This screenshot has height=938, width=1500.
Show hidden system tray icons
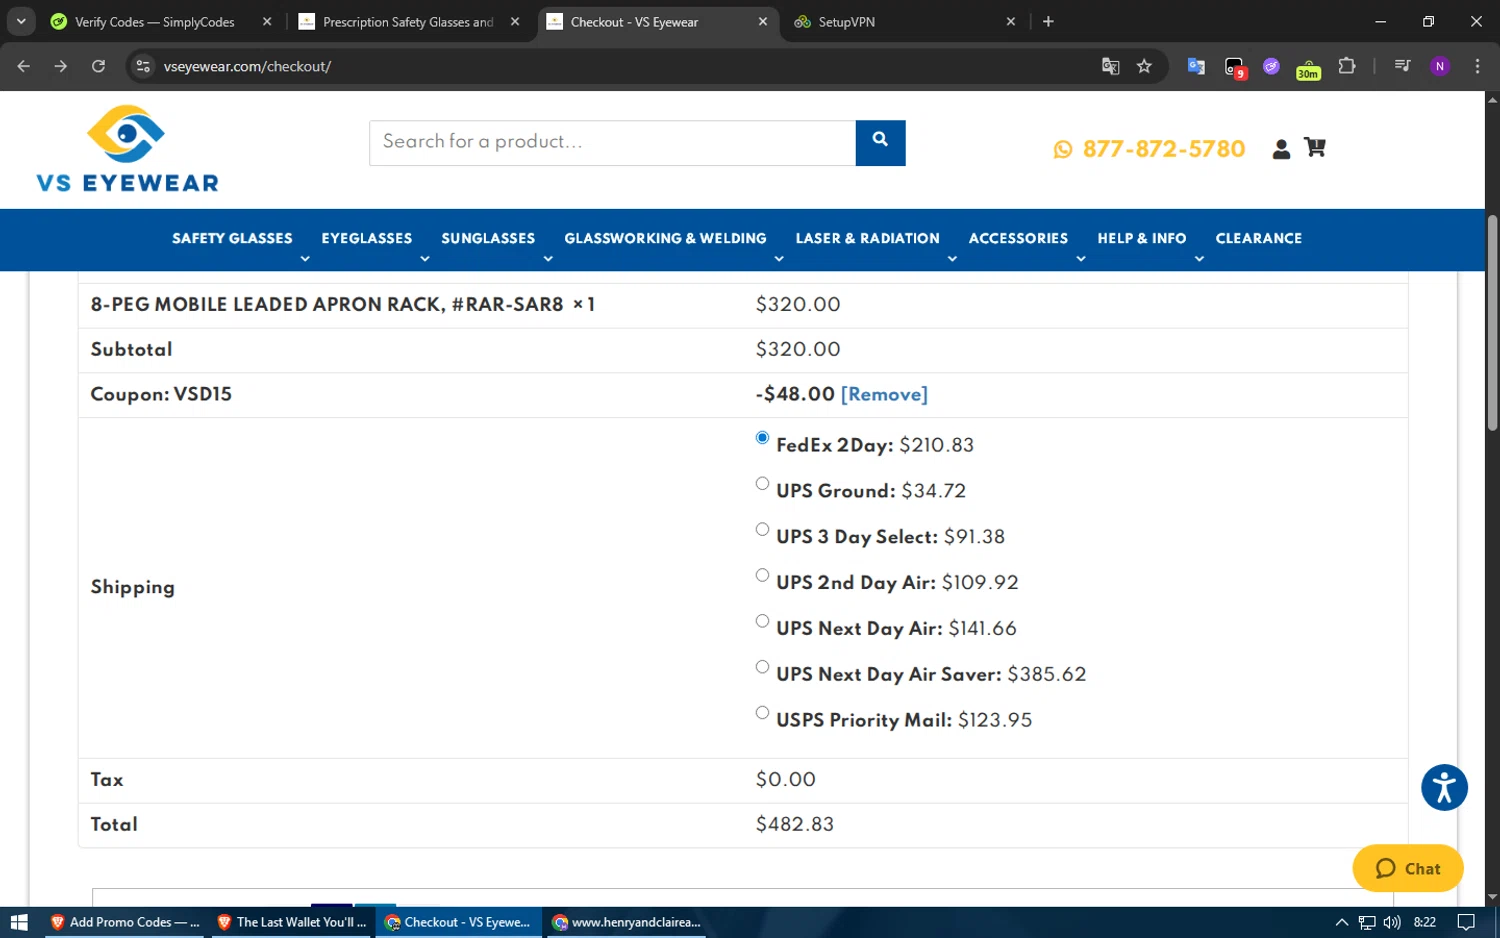coord(1342,922)
